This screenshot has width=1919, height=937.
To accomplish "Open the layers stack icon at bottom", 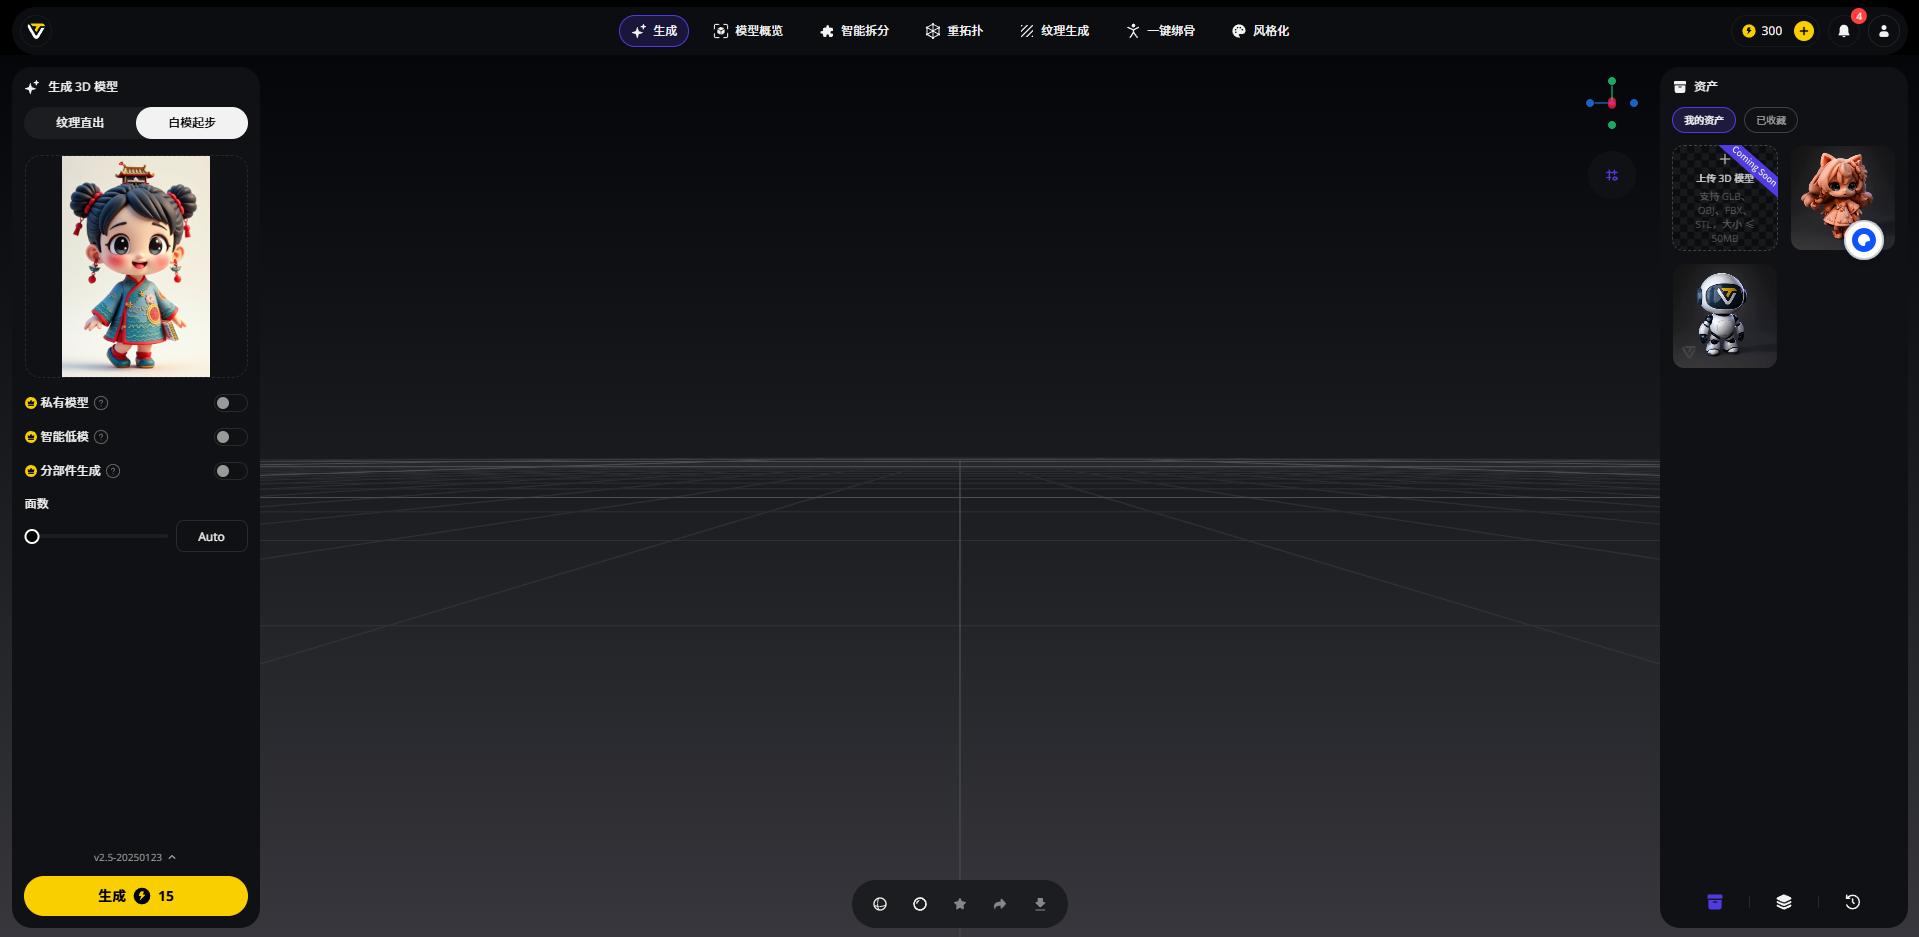I will tap(1784, 902).
